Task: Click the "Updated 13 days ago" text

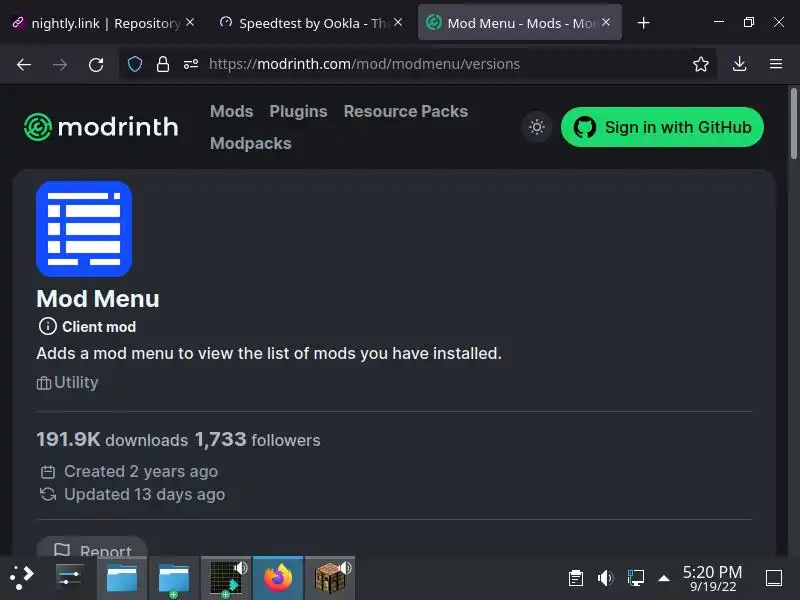Action: (144, 494)
